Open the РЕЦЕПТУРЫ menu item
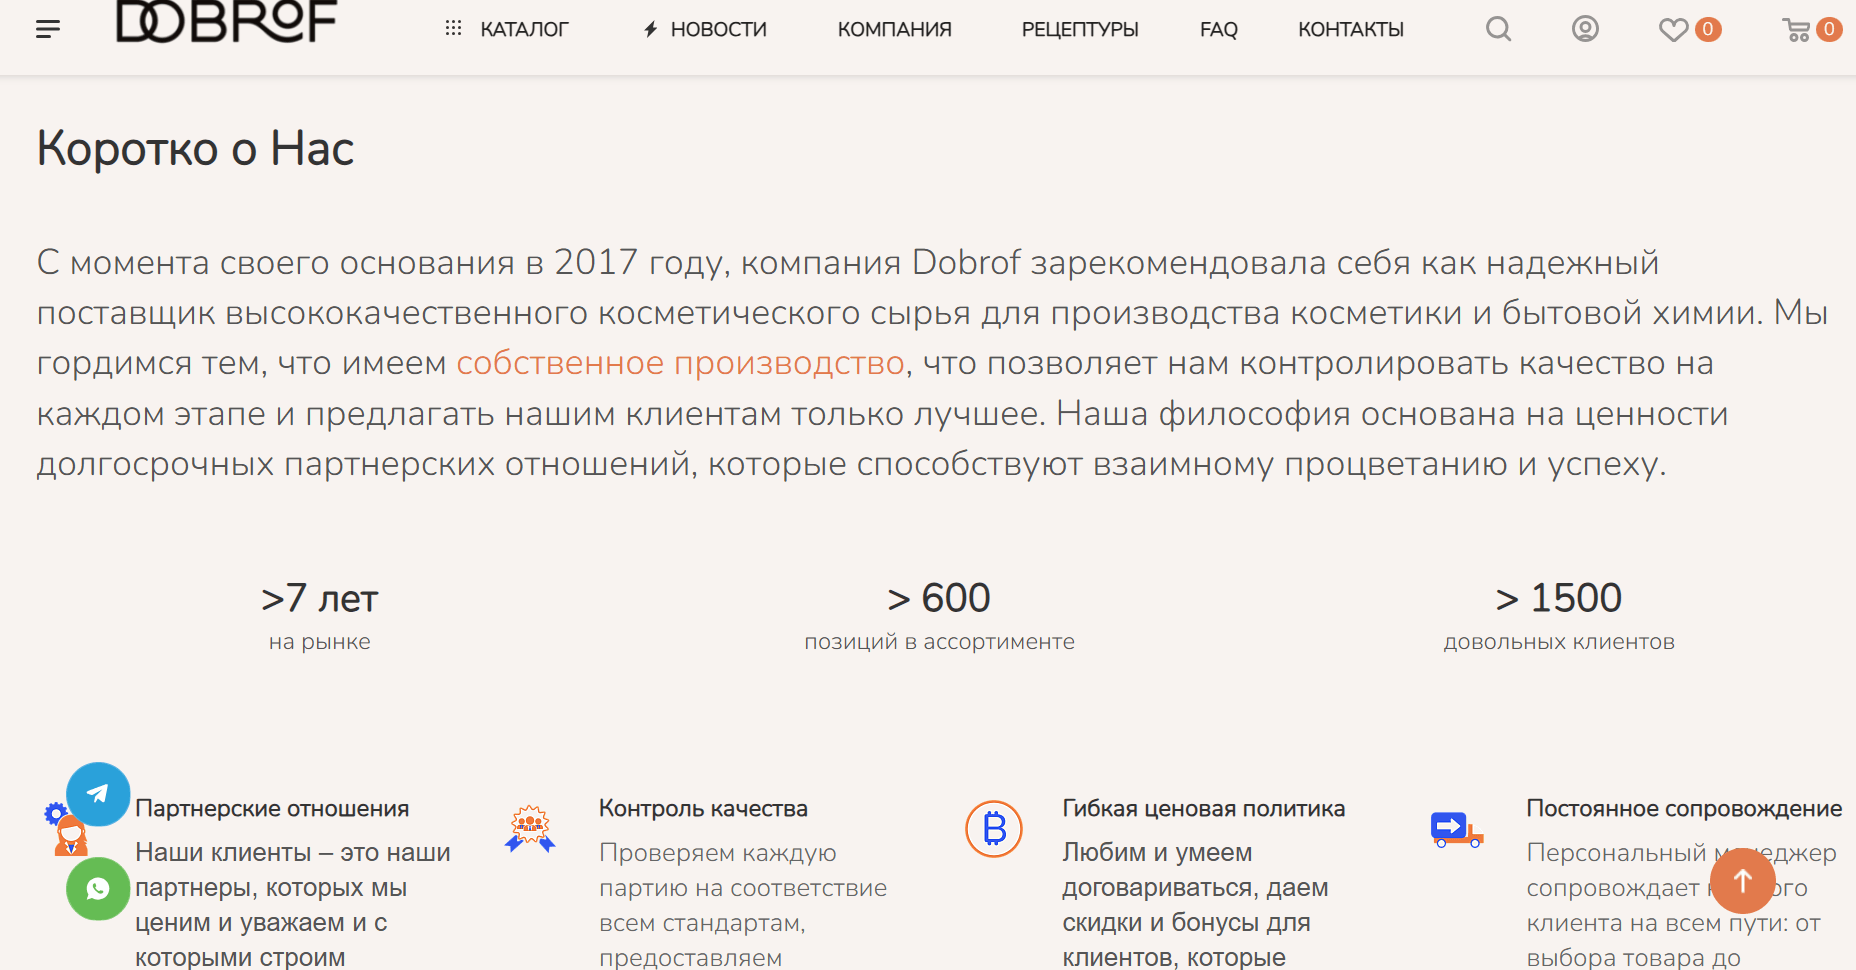Screen dimensions: 1856x970 [1080, 30]
